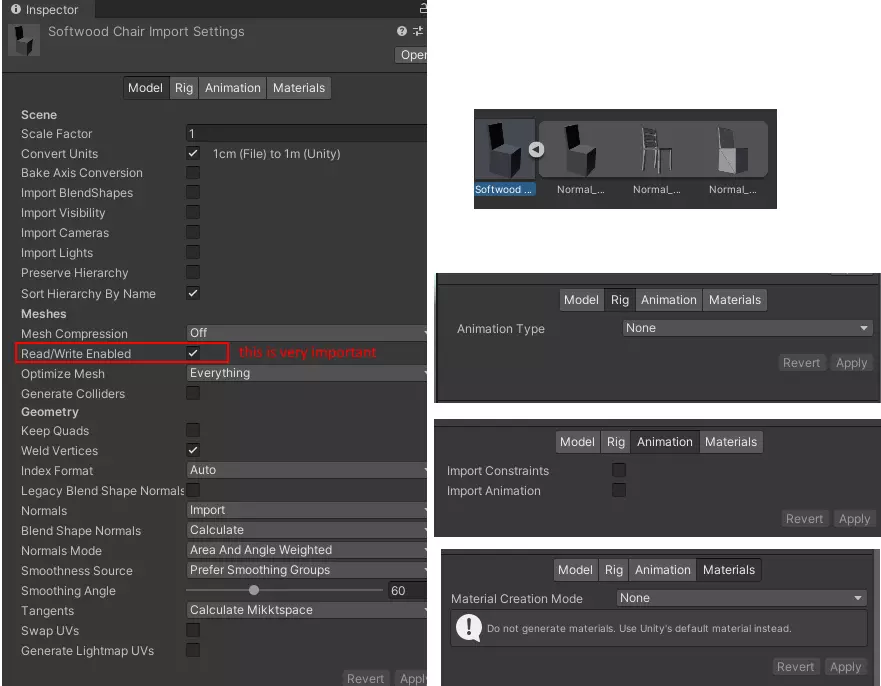881x686 pixels.
Task: Click the warning icon in Materials message
Action: point(469,628)
